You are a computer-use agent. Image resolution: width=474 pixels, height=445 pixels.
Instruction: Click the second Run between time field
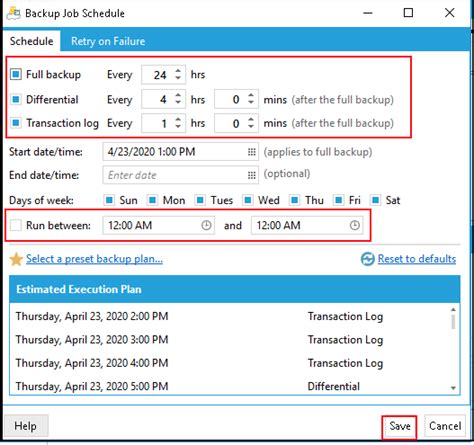[307, 226]
